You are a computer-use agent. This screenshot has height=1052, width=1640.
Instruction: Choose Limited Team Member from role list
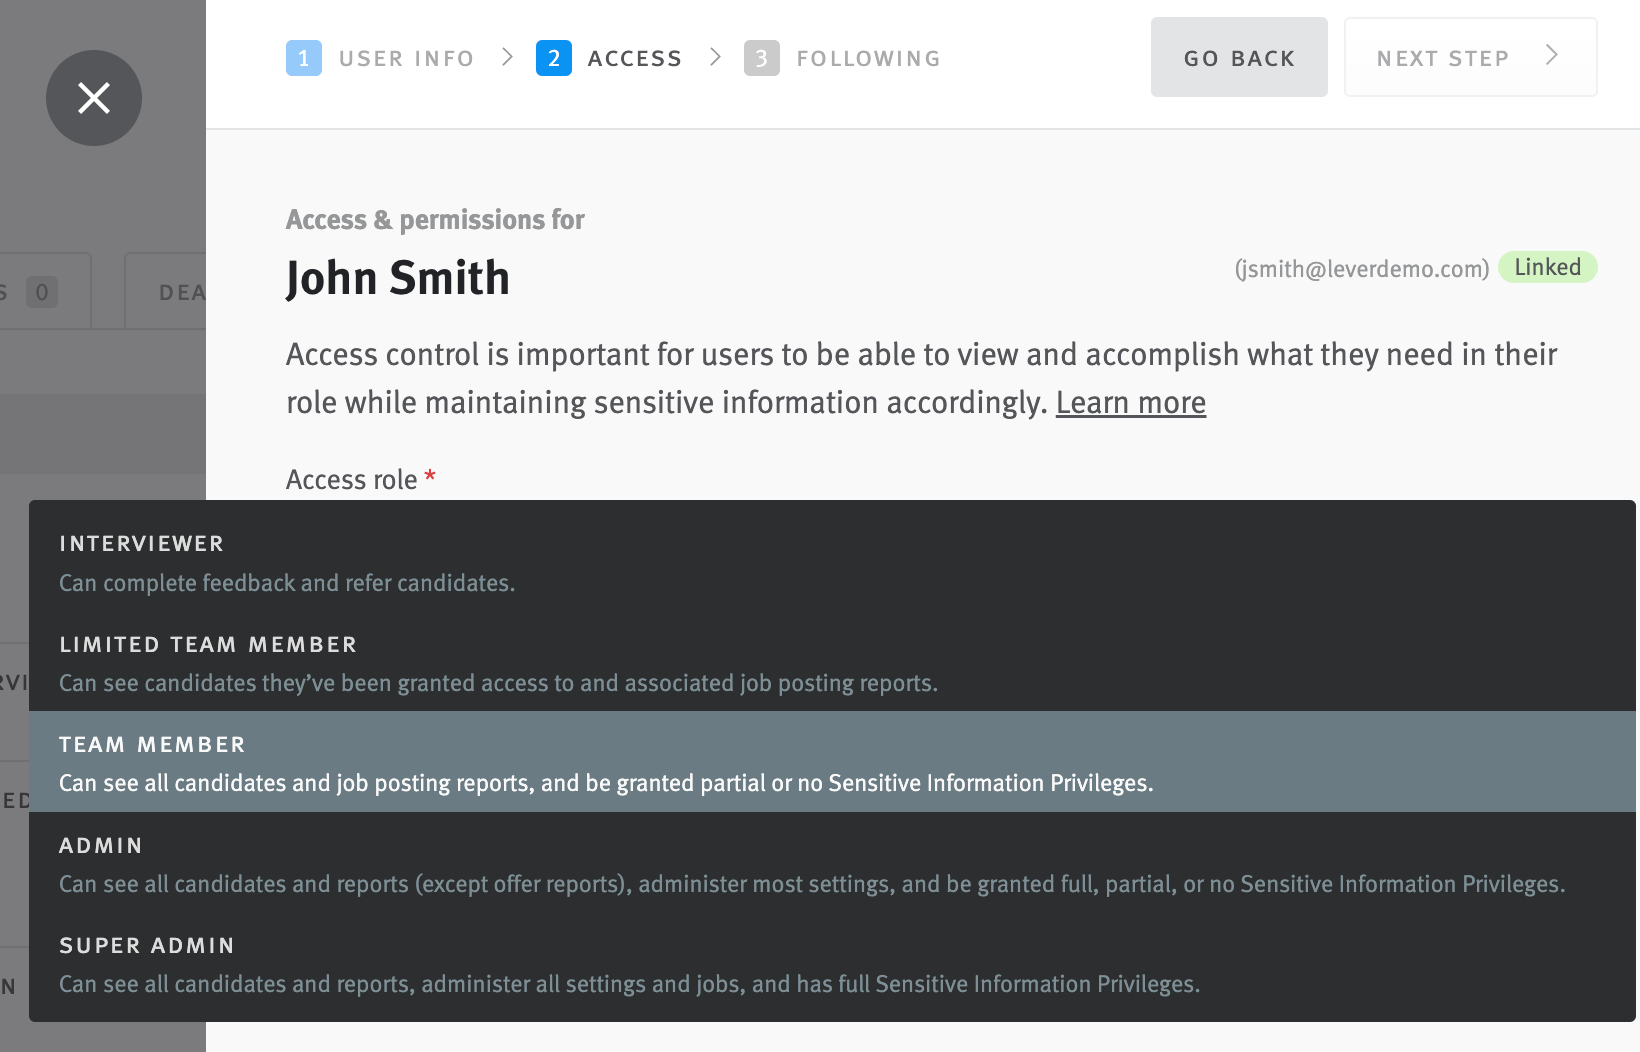click(400, 663)
